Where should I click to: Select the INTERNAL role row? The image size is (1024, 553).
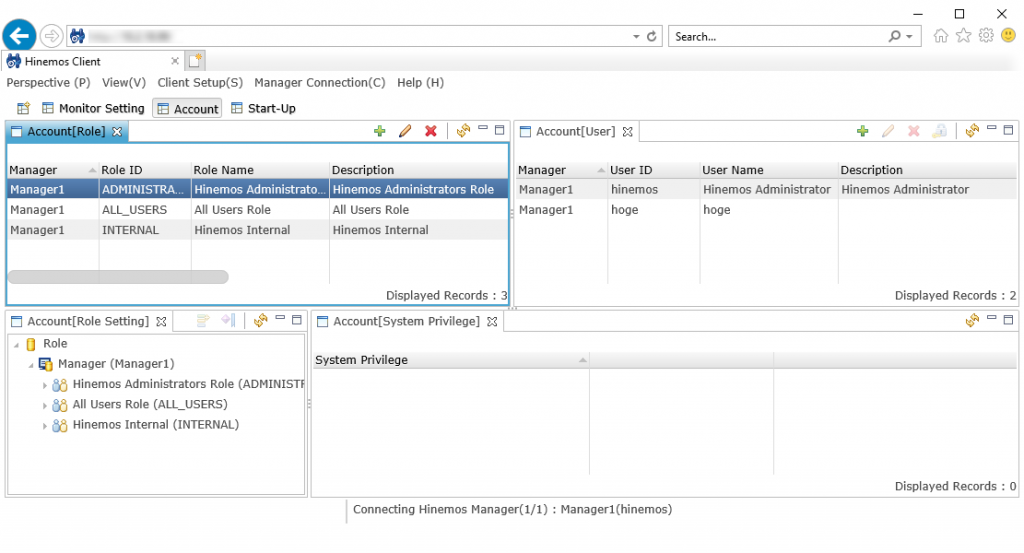click(257, 230)
